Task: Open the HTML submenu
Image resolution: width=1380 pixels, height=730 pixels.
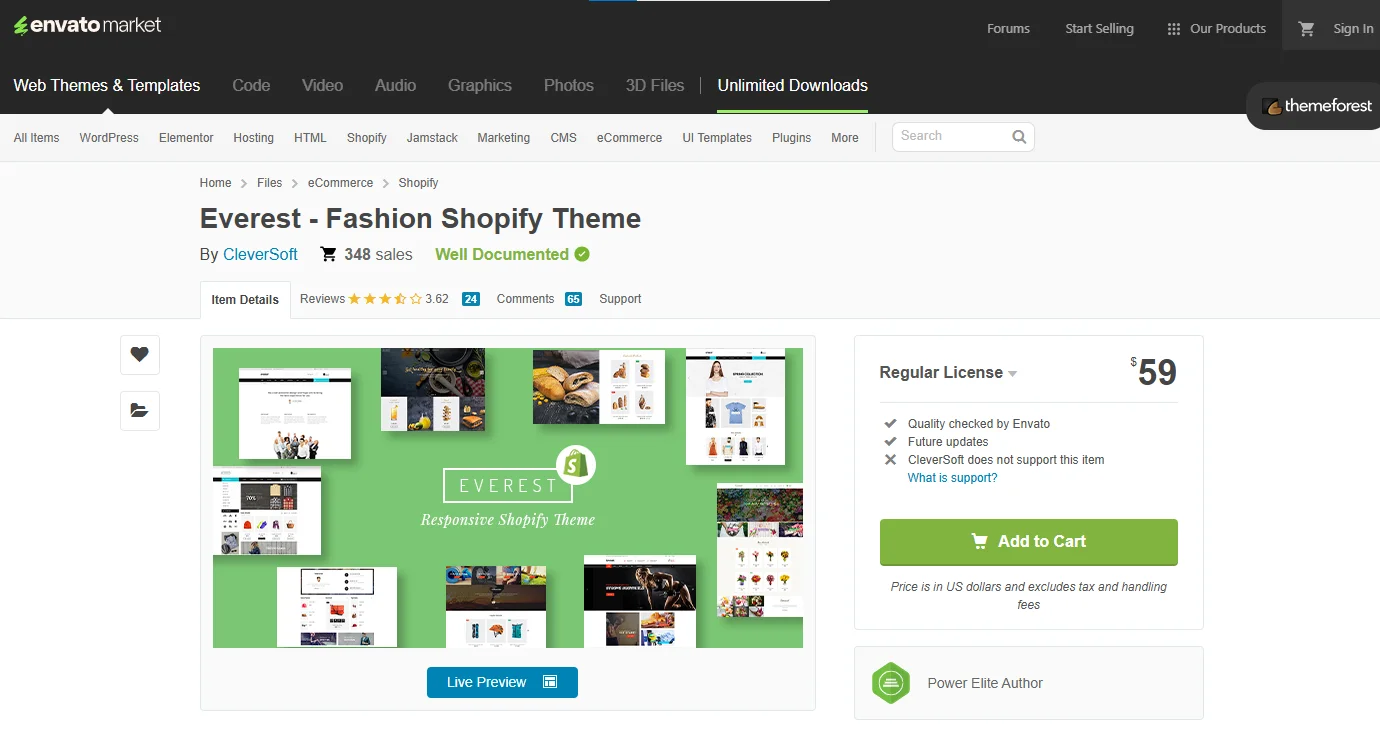Action: tap(310, 138)
